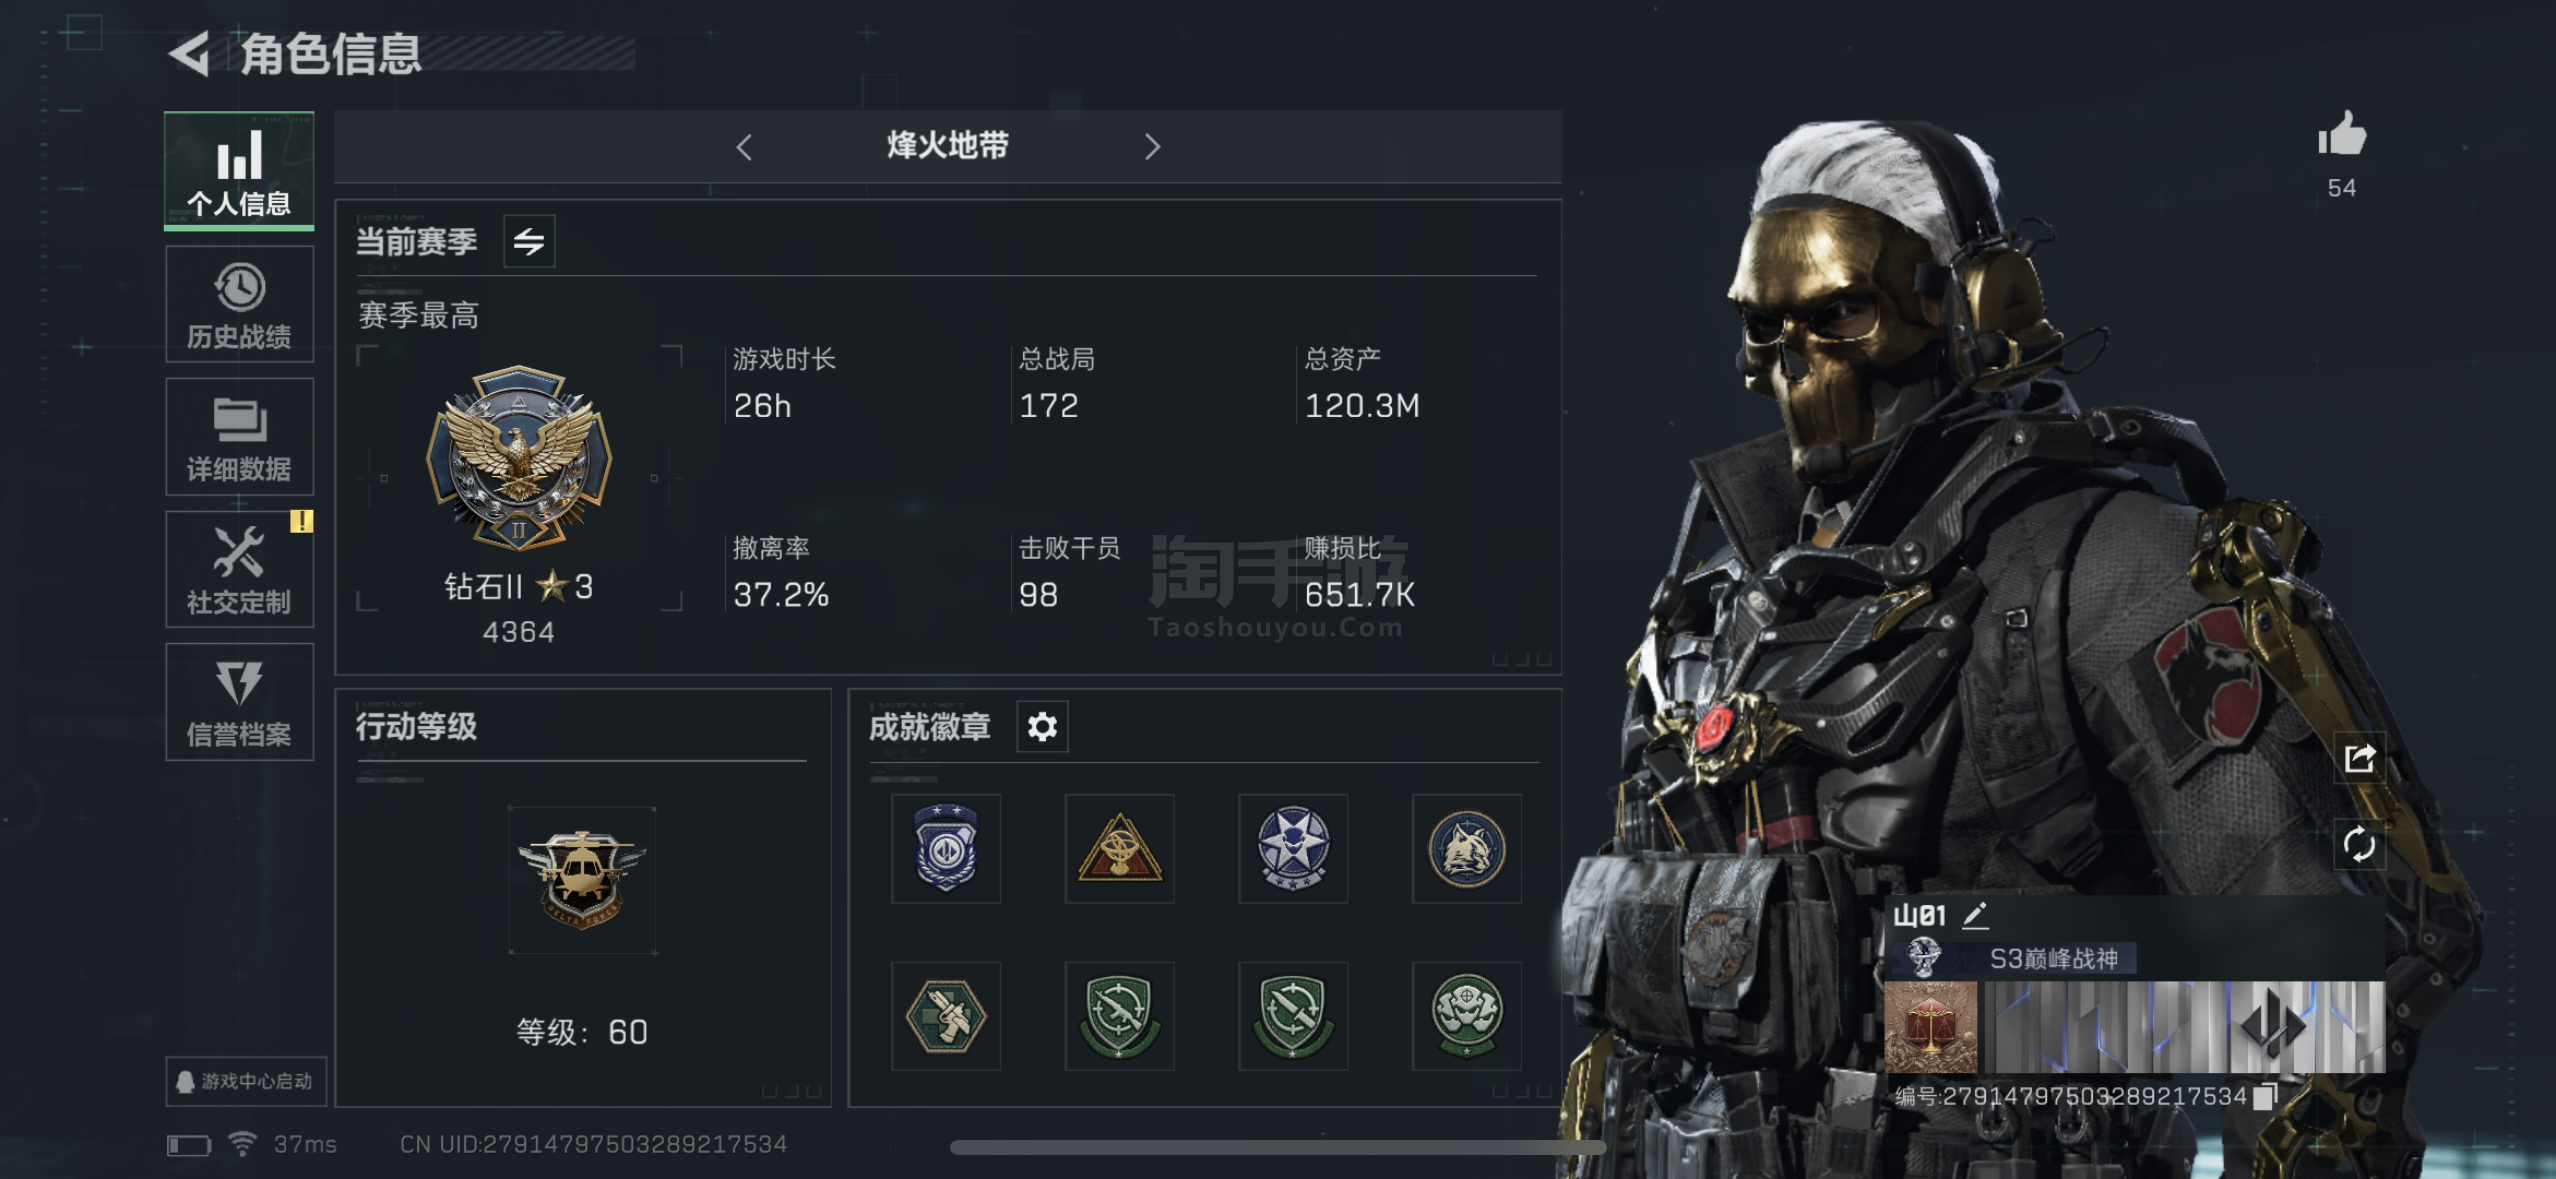Switch to previous mode with left chevron

[x=744, y=148]
